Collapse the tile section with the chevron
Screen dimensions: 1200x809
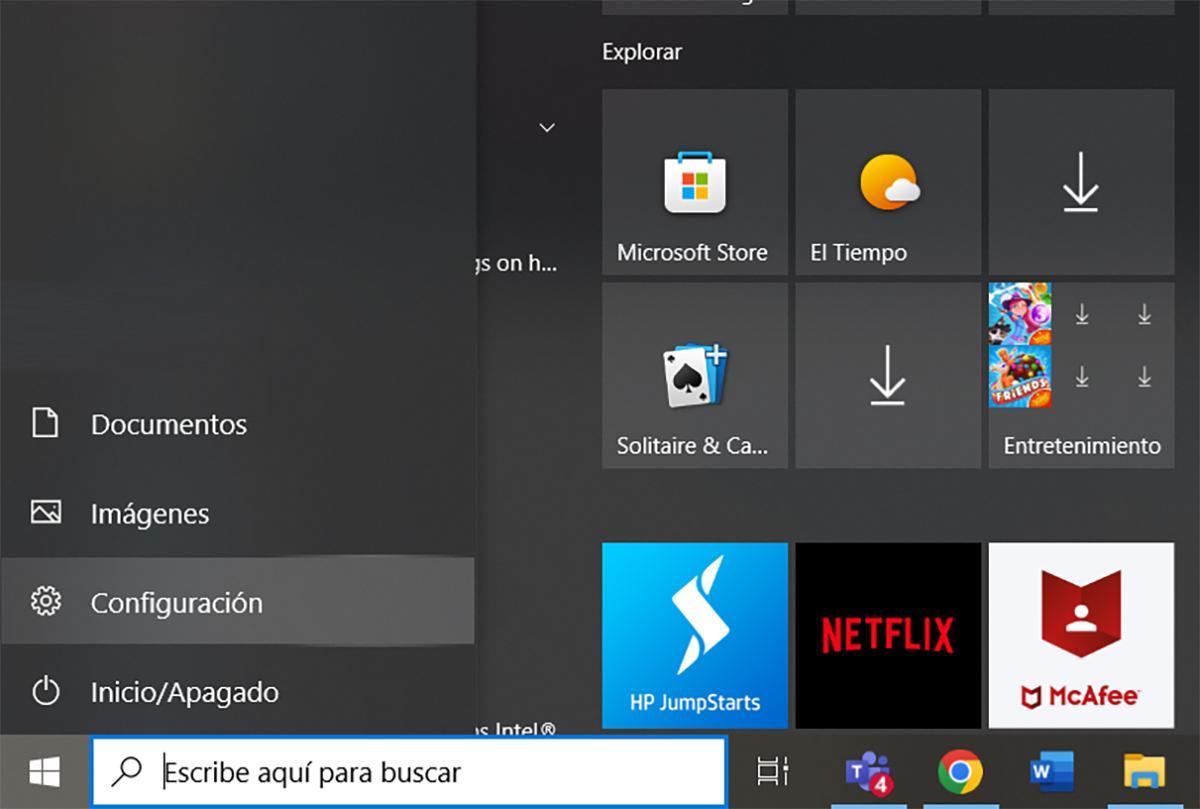coord(546,128)
